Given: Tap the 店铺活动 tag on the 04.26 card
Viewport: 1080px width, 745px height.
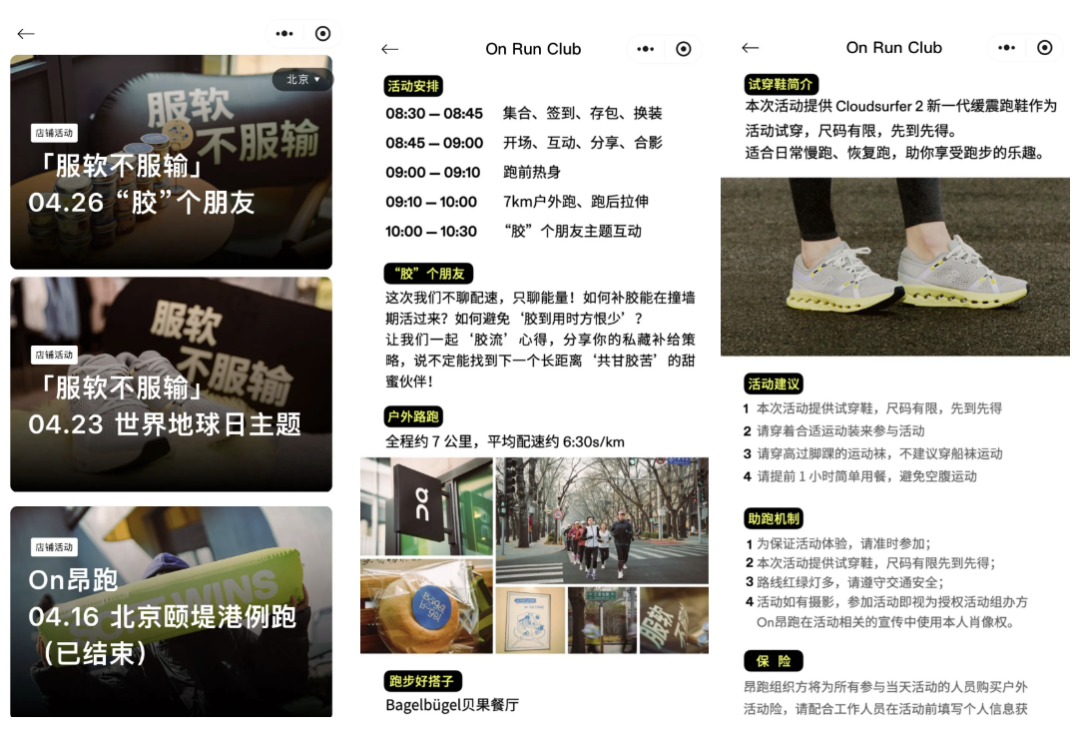Looking at the screenshot, I should [54, 133].
